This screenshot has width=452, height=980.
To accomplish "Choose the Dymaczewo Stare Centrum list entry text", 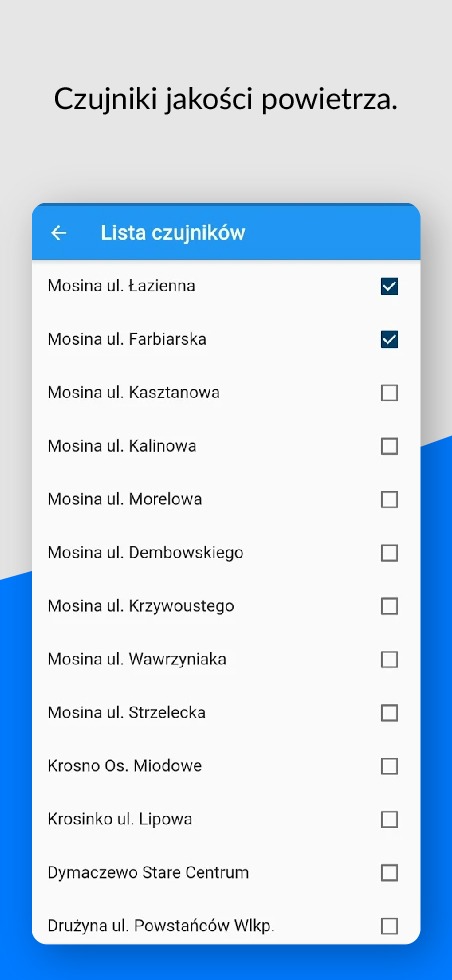I will 148,872.
